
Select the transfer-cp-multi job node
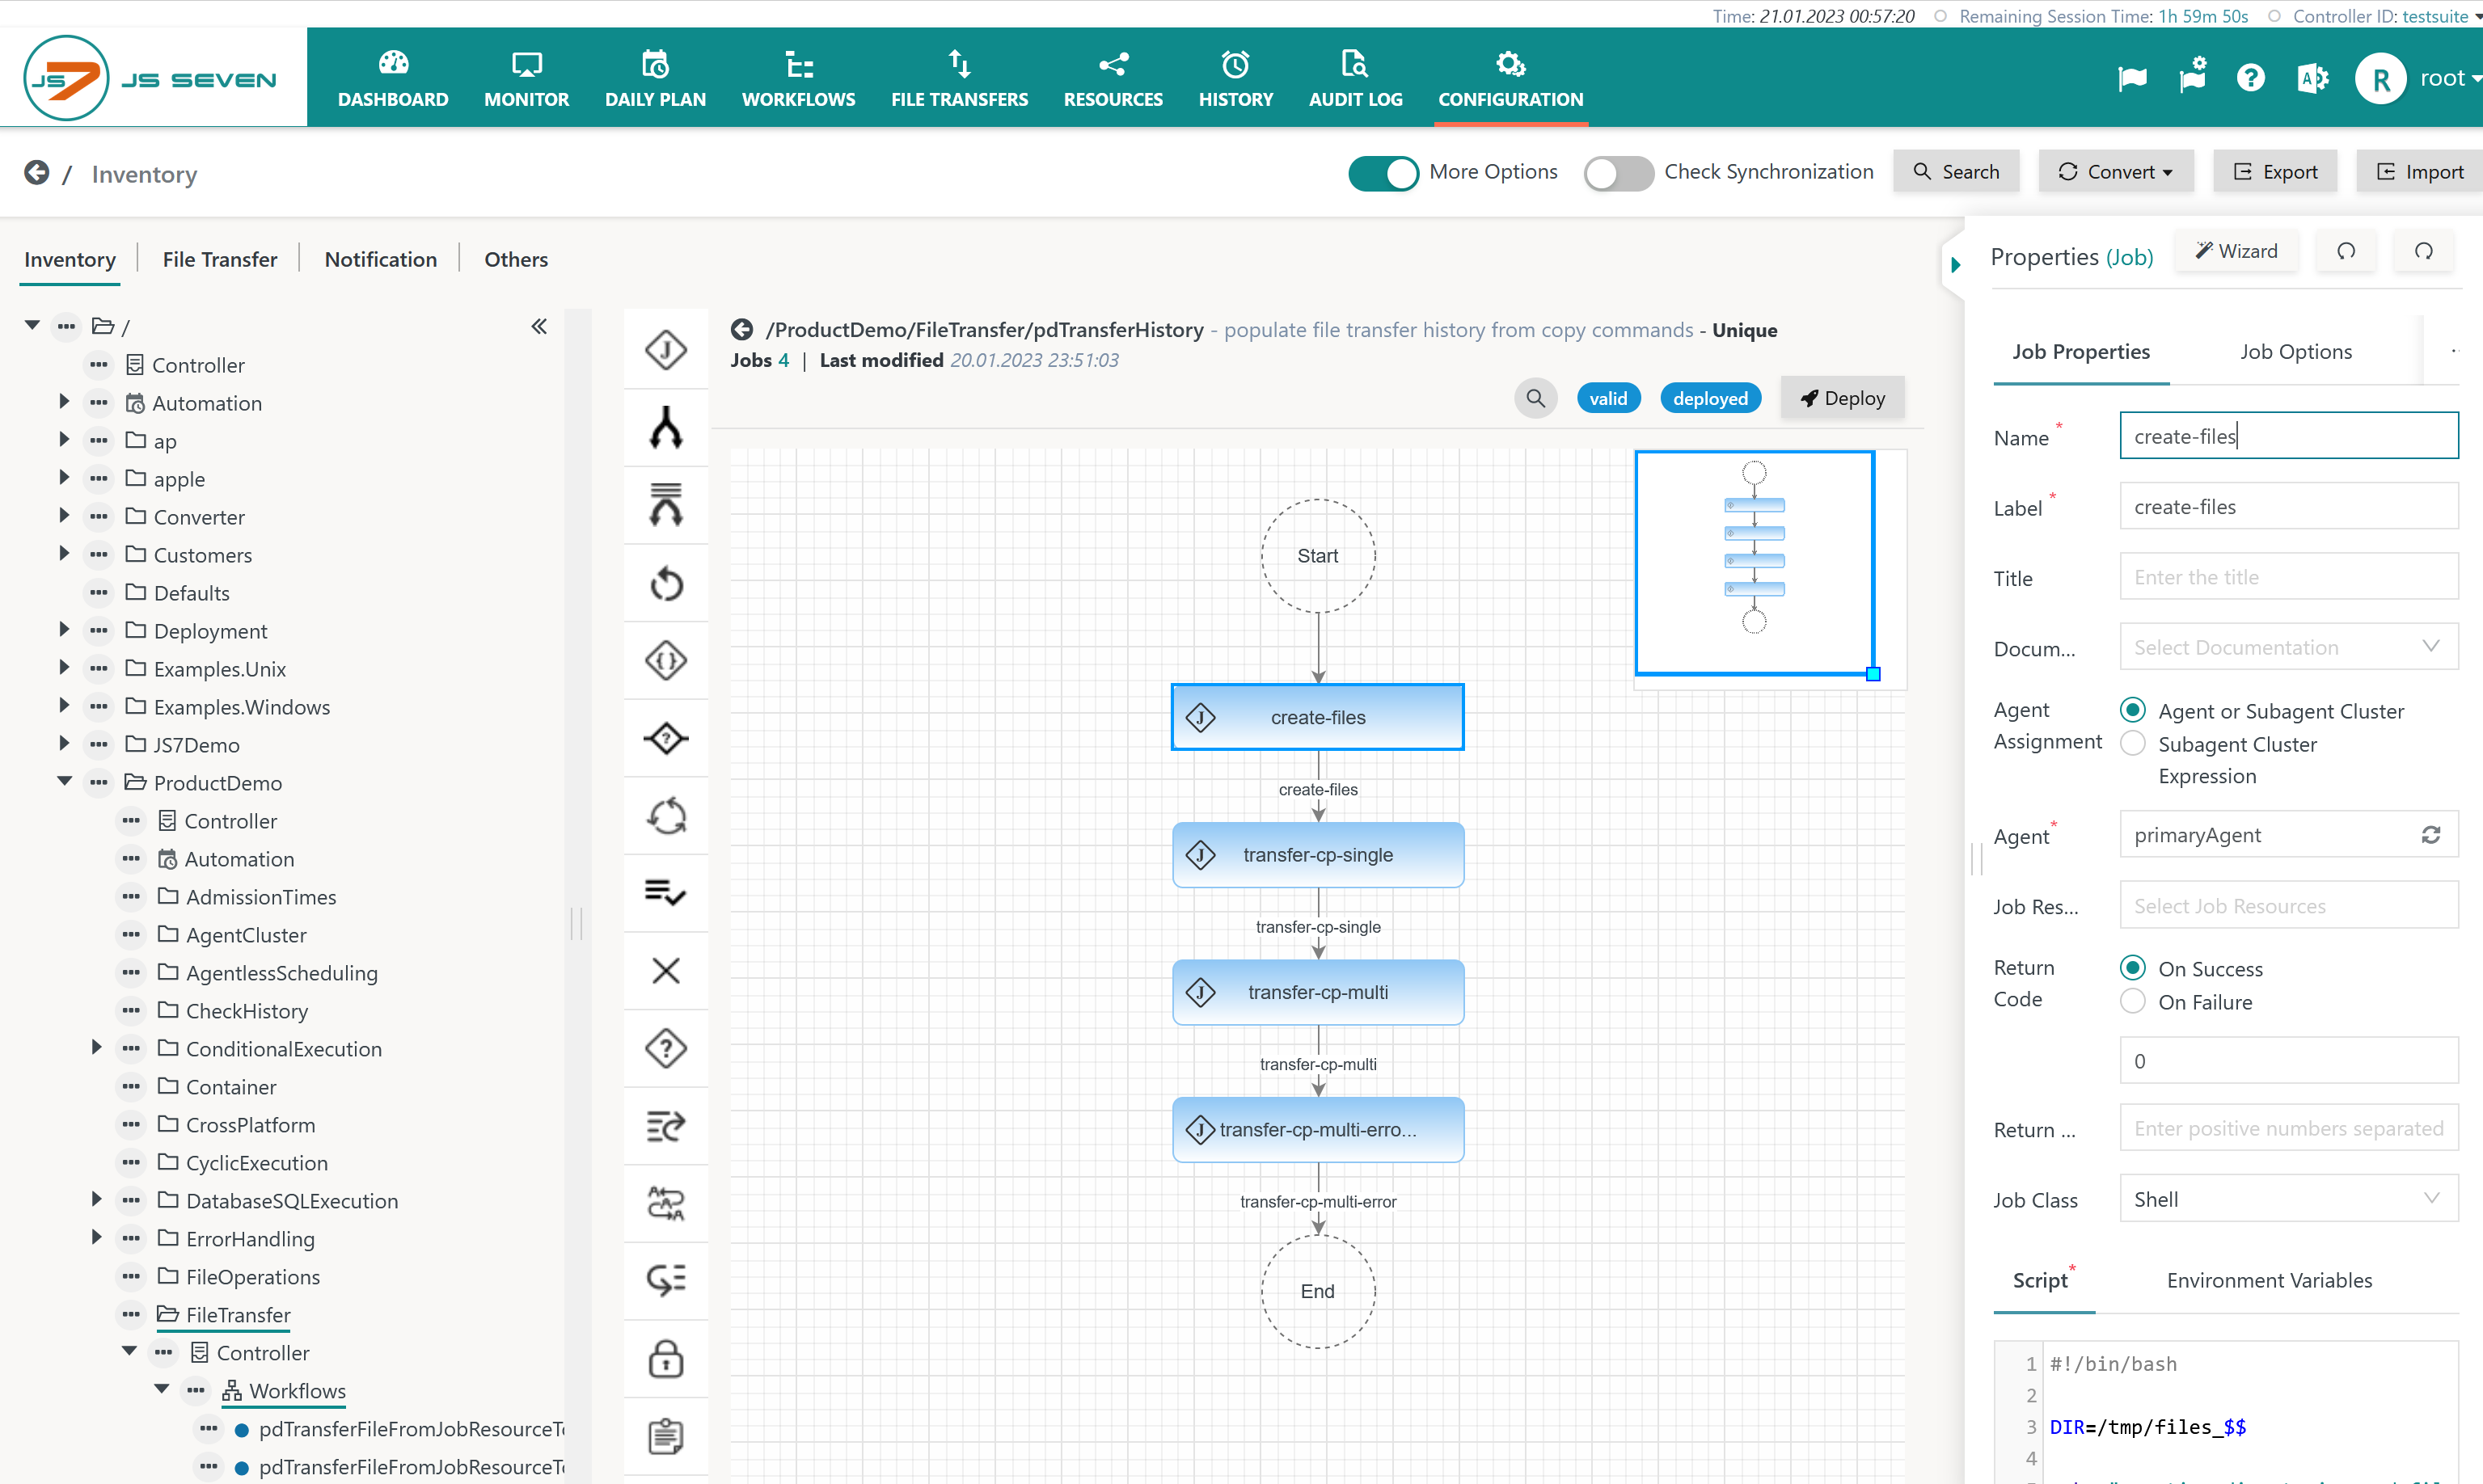pyautogui.click(x=1317, y=992)
